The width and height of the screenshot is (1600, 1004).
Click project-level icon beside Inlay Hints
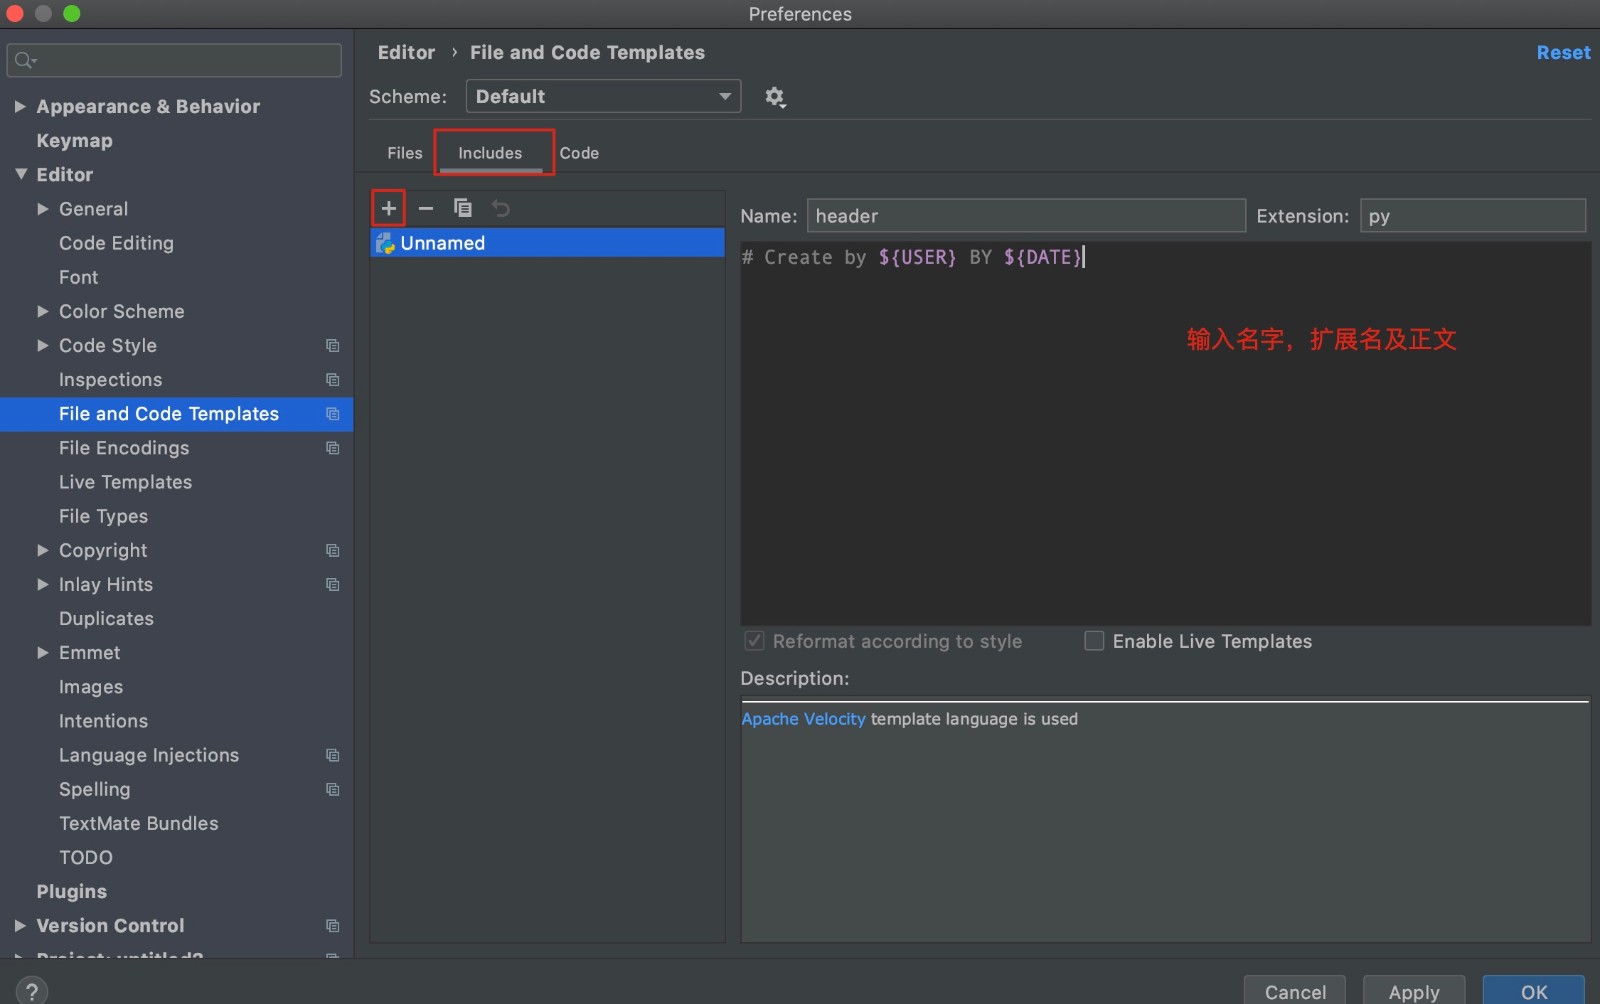333,585
